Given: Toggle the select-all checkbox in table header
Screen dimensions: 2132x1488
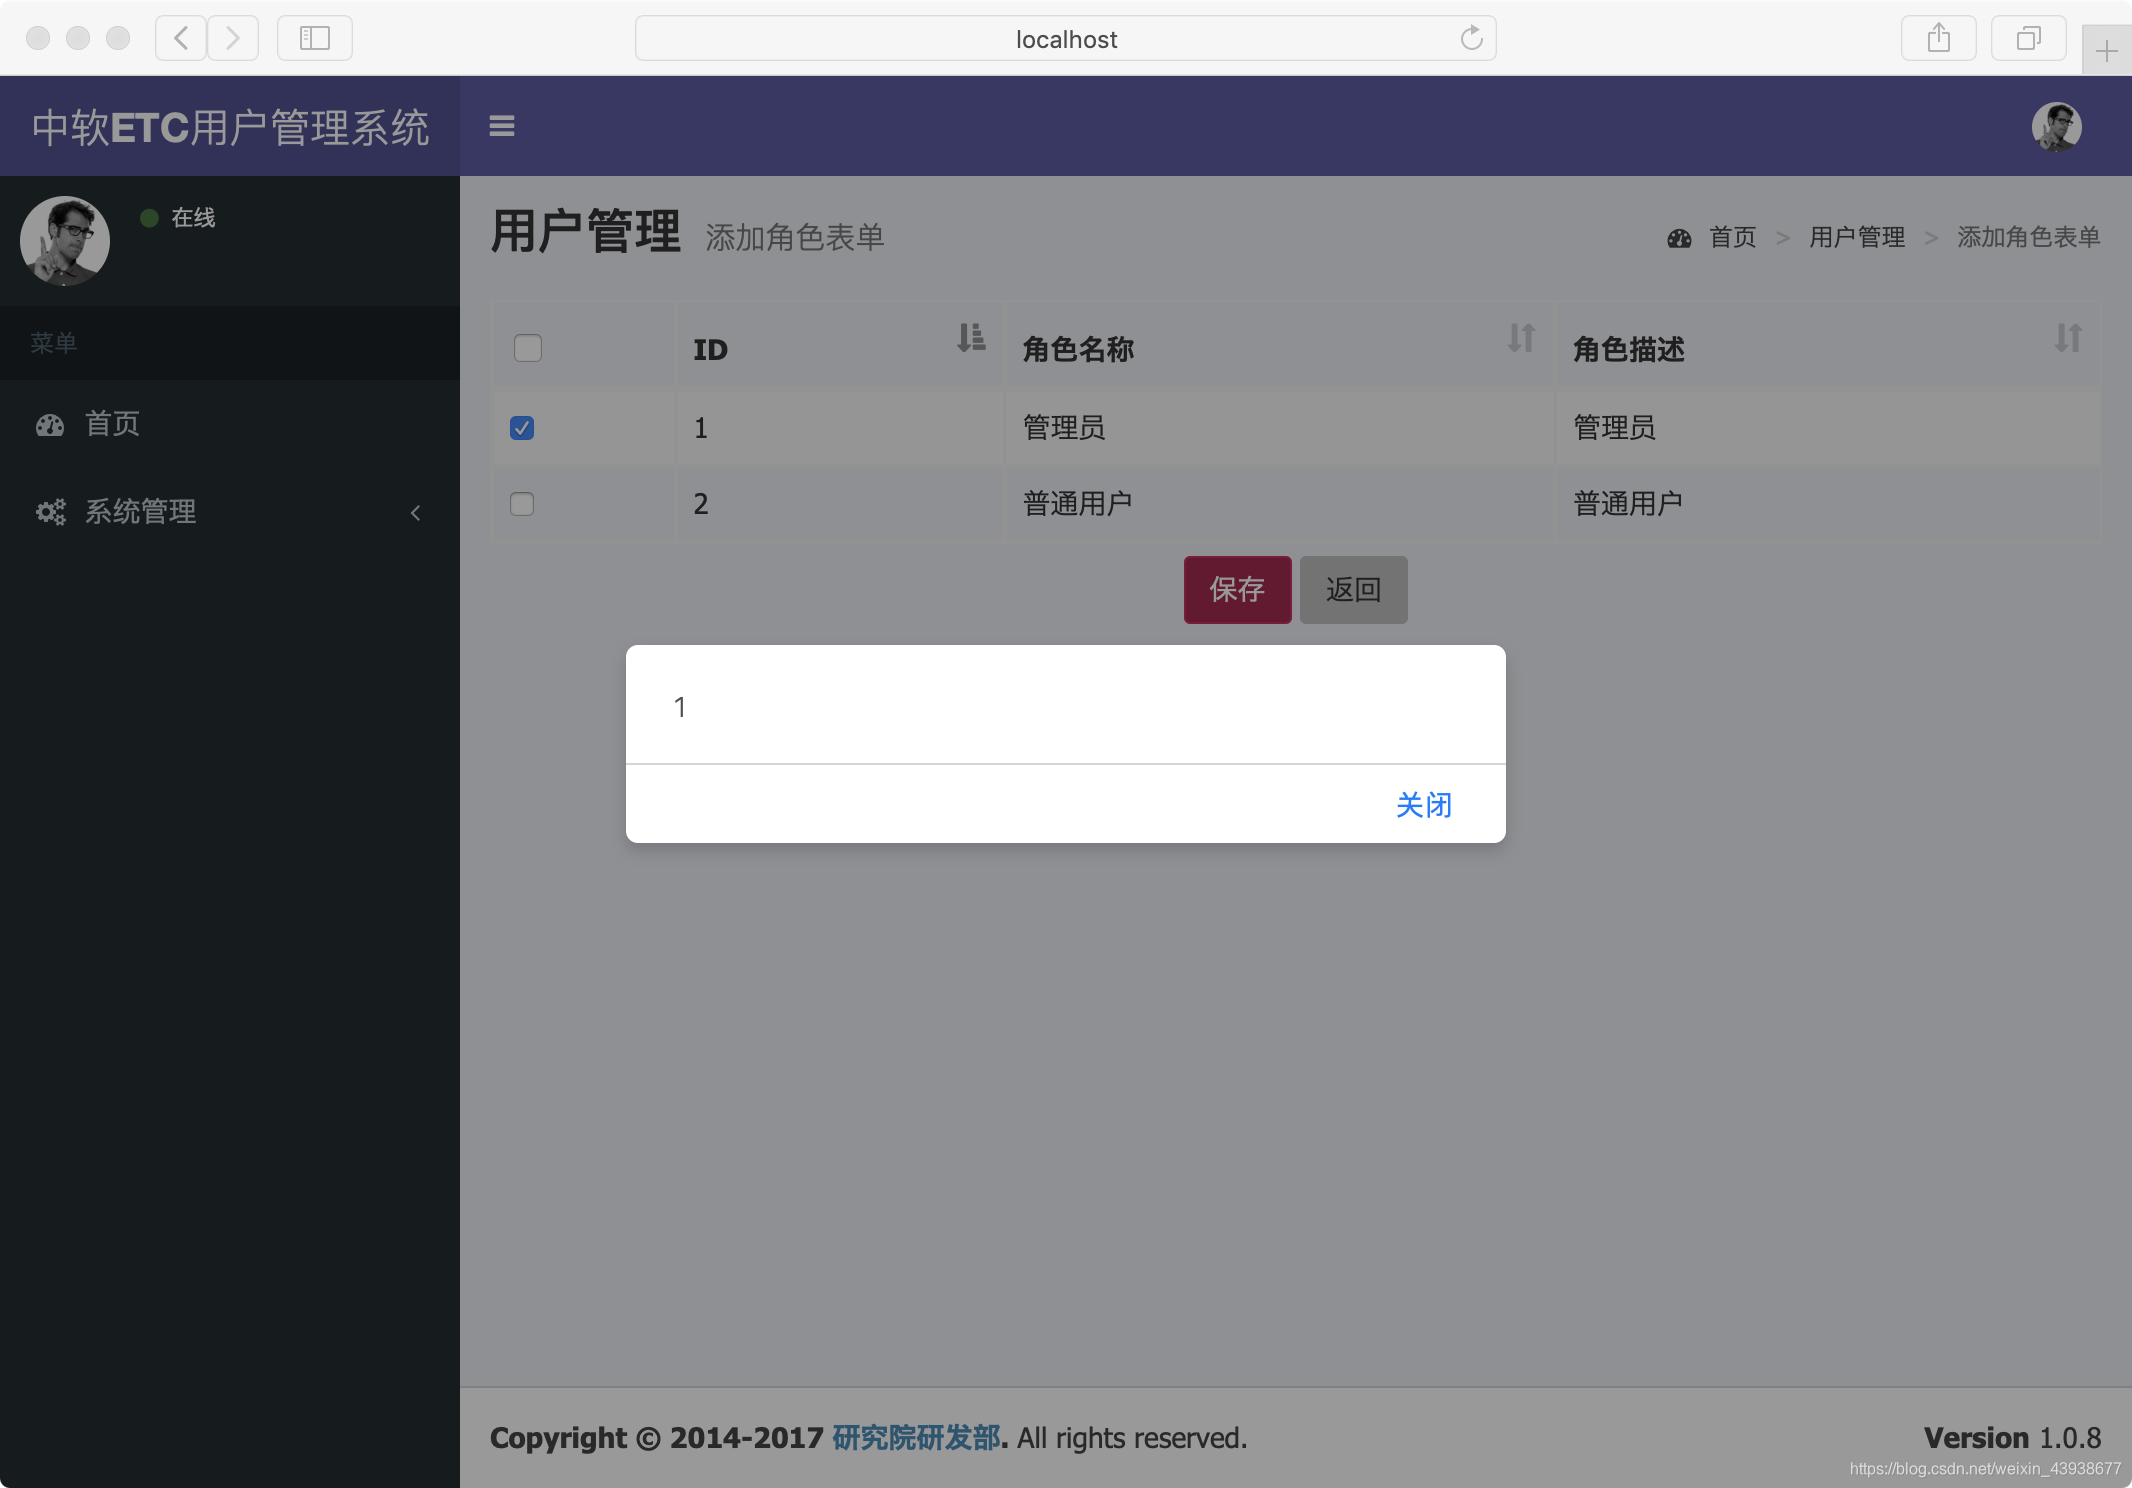Looking at the screenshot, I should click(527, 348).
